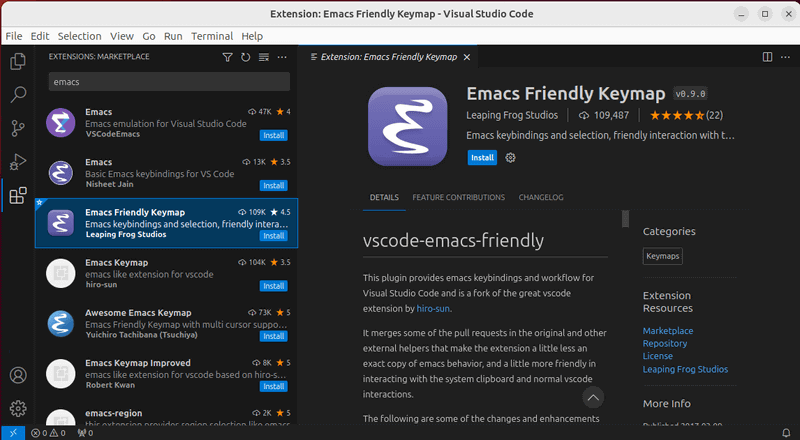Open the View menu

[x=122, y=36]
